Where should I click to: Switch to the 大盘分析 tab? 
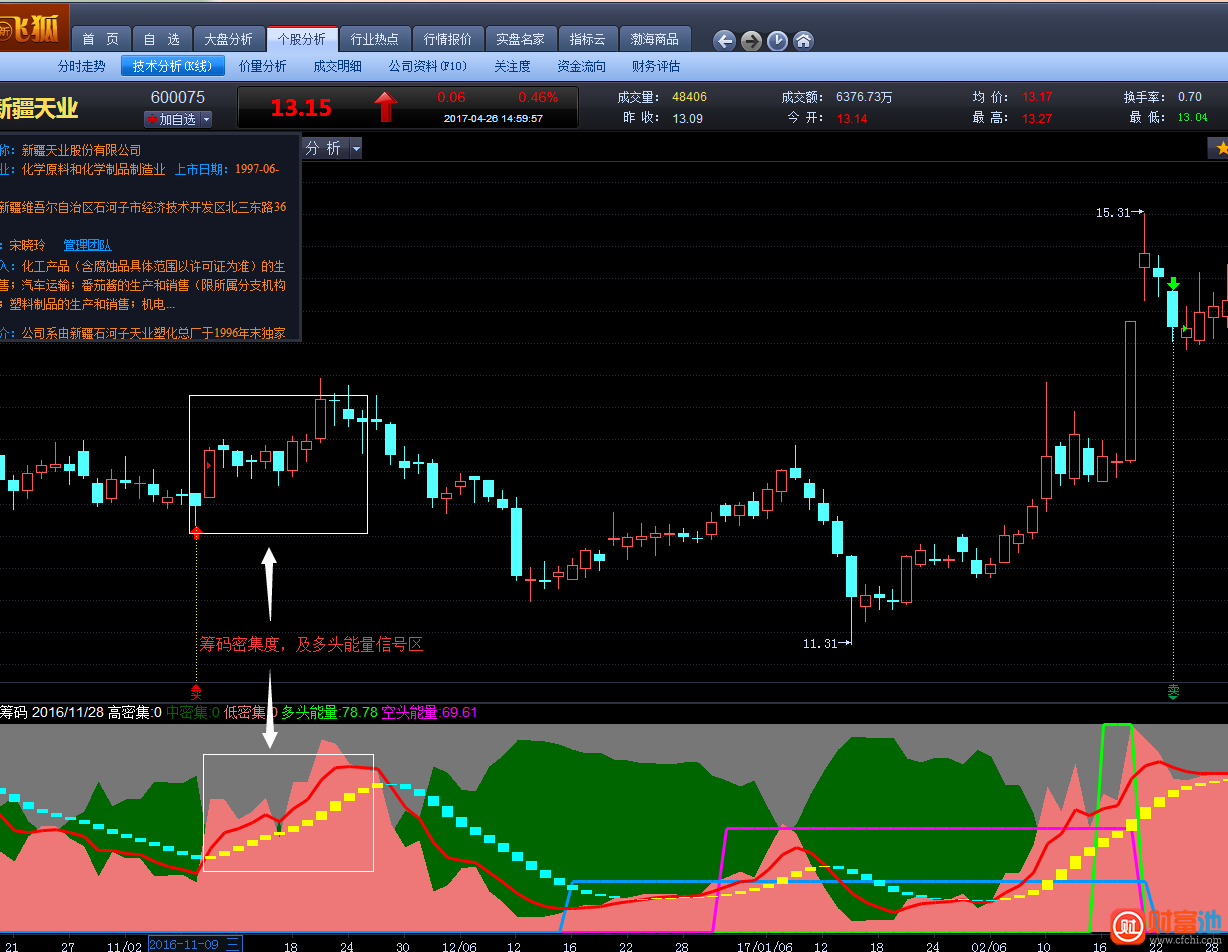229,40
